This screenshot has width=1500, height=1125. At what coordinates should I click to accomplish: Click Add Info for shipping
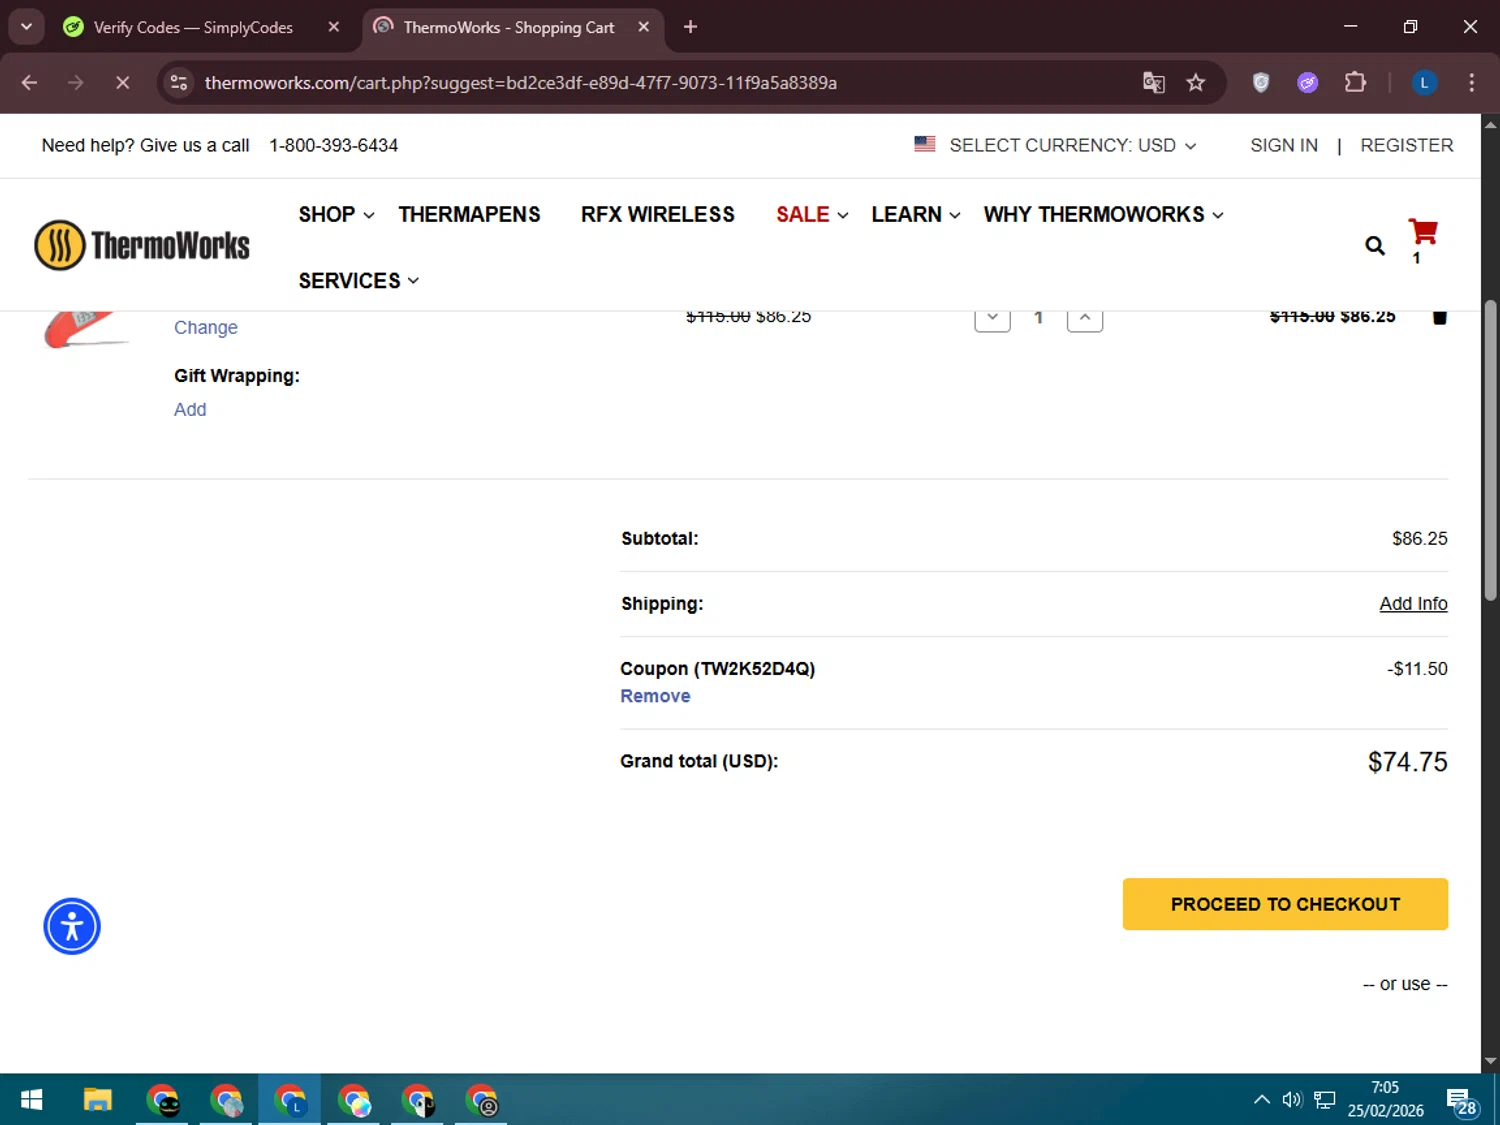1413,603
